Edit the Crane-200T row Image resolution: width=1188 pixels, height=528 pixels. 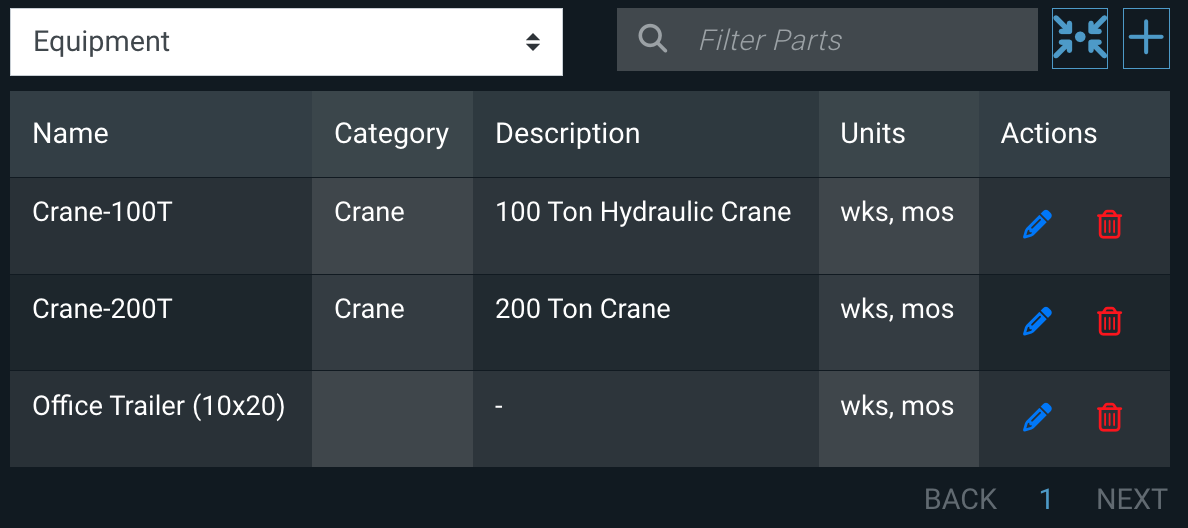point(1038,322)
